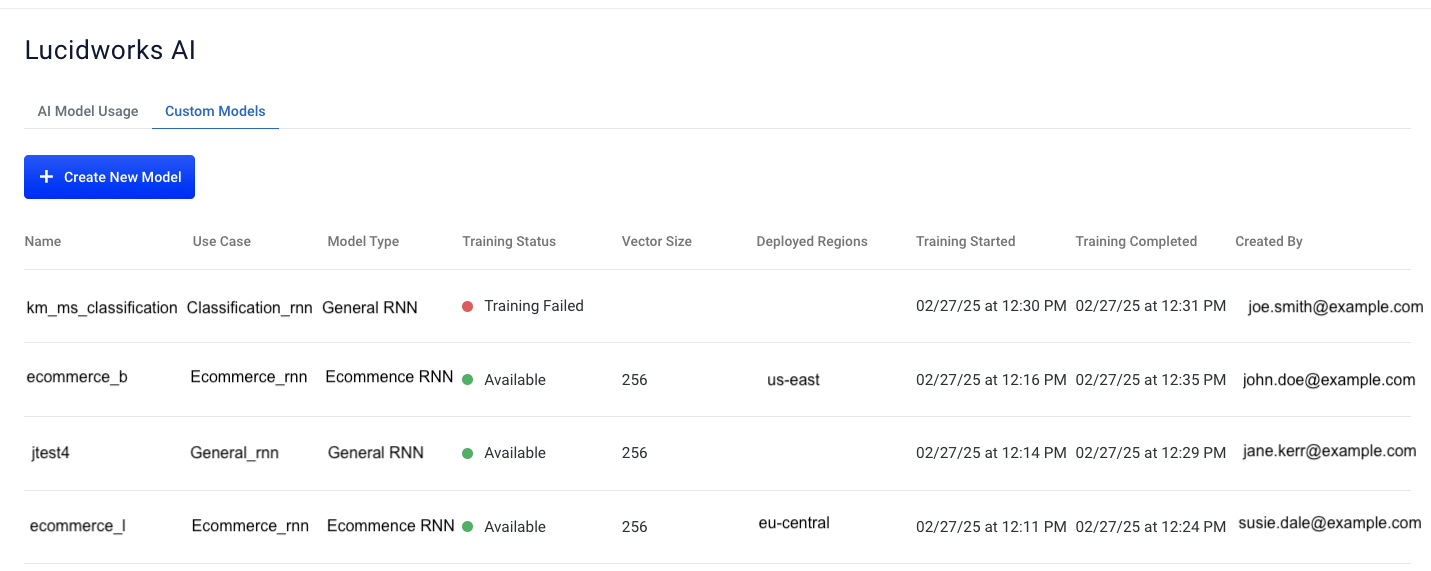This screenshot has width=1431, height=571.
Task: Click creator susie.dale@example.com
Action: (1329, 523)
